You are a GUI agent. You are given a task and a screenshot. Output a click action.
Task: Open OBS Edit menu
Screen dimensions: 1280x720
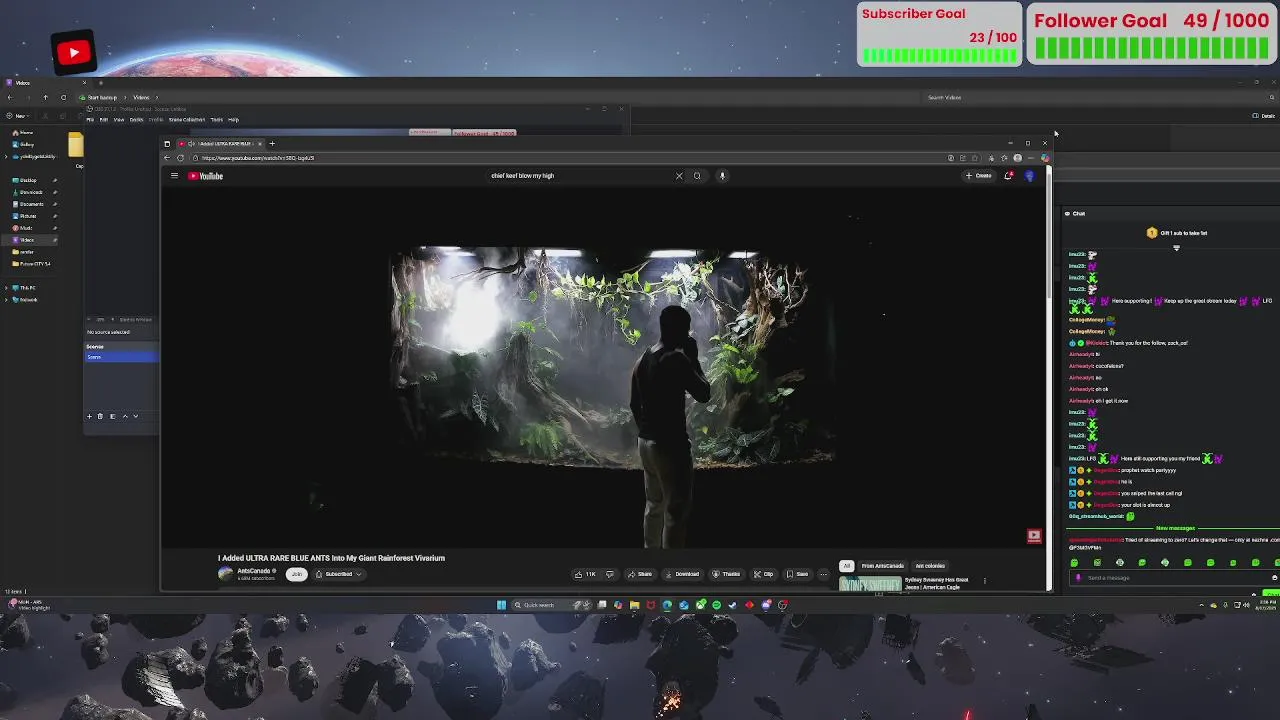click(x=104, y=120)
